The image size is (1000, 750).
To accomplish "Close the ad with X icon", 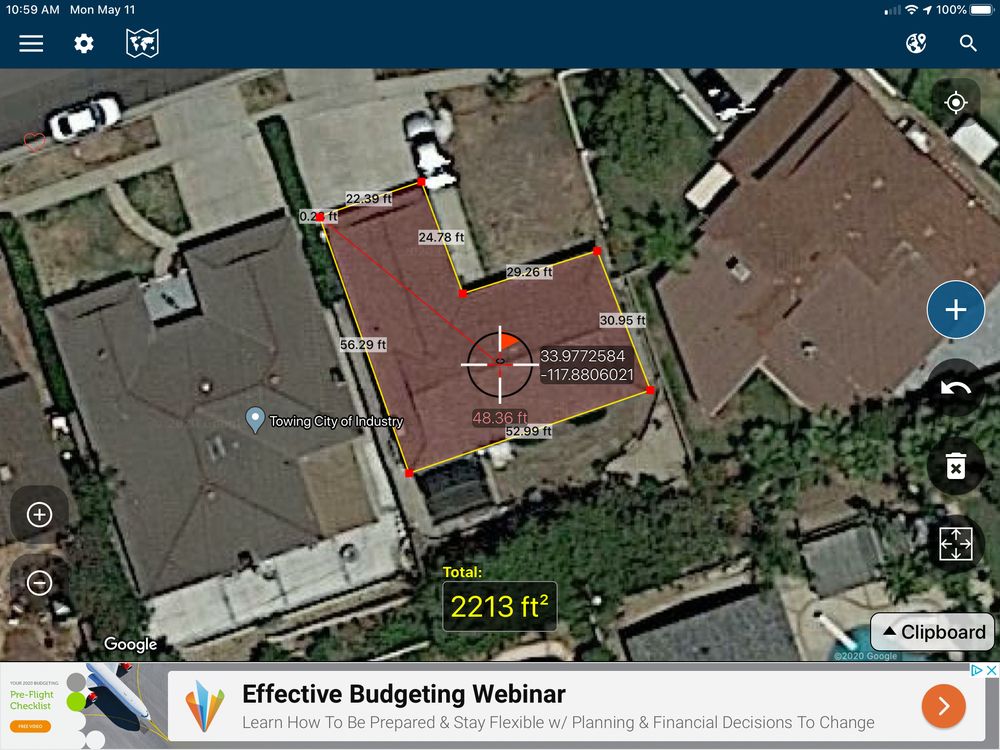I will click(x=992, y=670).
